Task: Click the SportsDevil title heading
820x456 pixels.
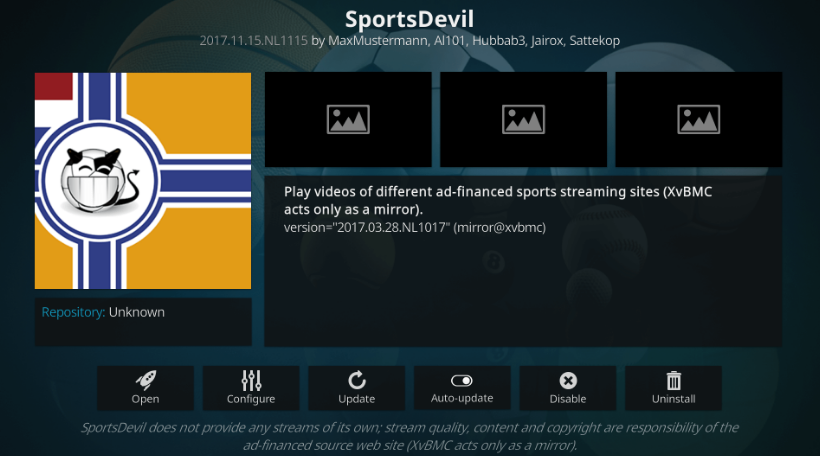Action: pyautogui.click(x=409, y=19)
